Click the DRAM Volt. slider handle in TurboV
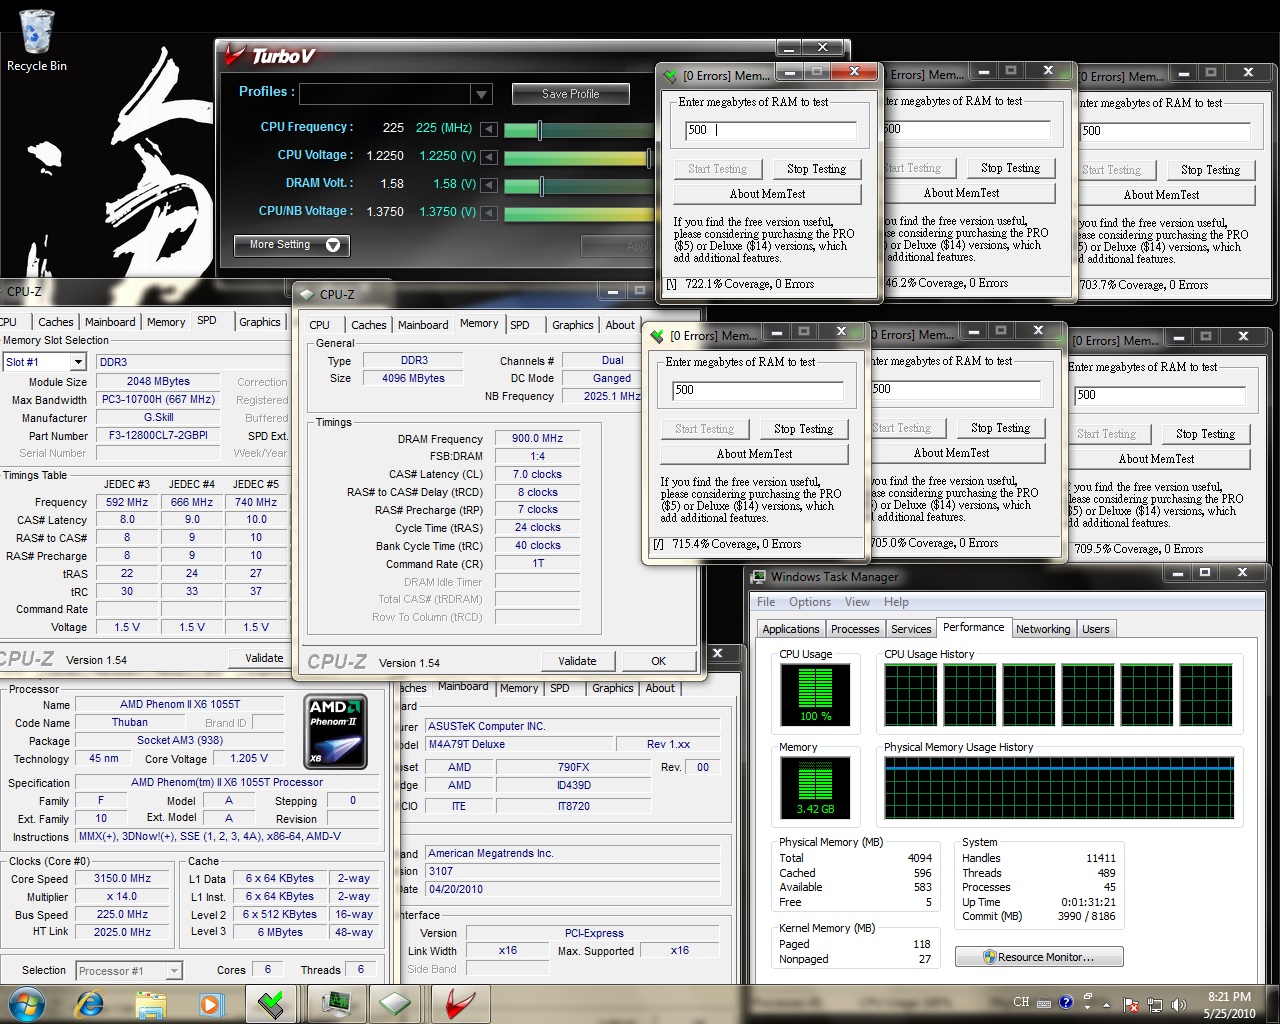Viewport: 1280px width, 1024px height. coord(541,185)
